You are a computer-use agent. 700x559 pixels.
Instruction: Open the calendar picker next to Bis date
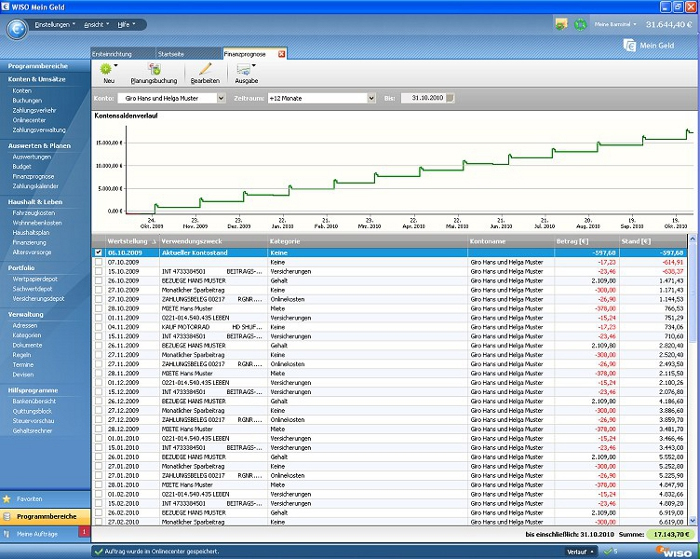click(450, 98)
